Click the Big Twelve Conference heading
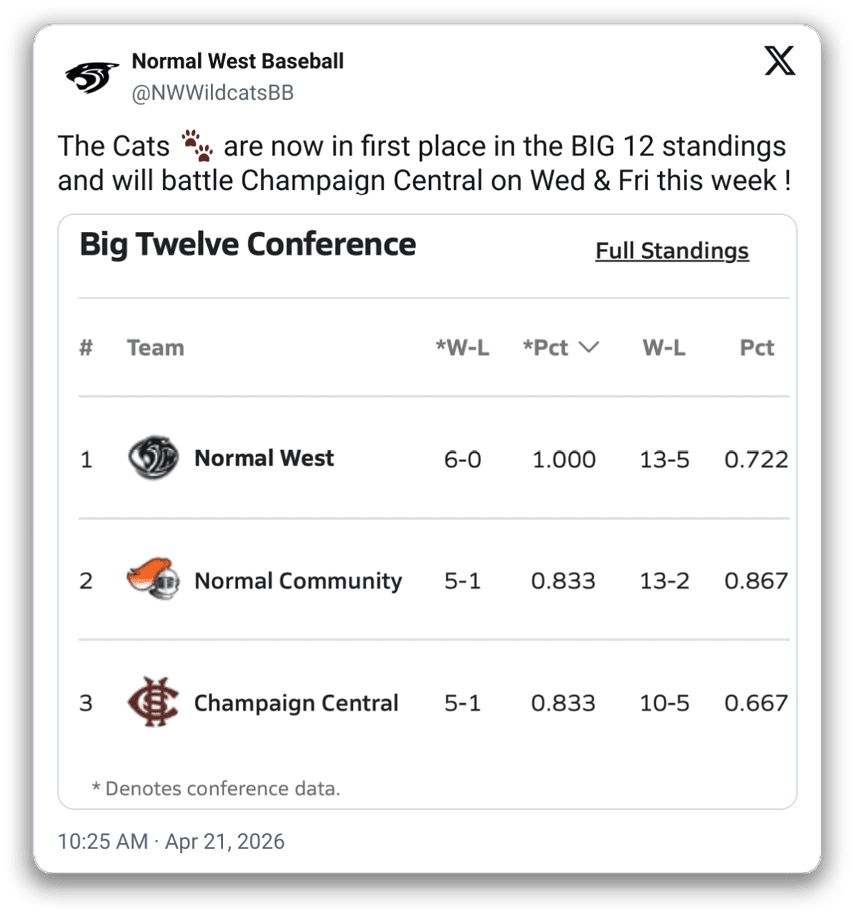The image size is (854, 915). [x=247, y=245]
